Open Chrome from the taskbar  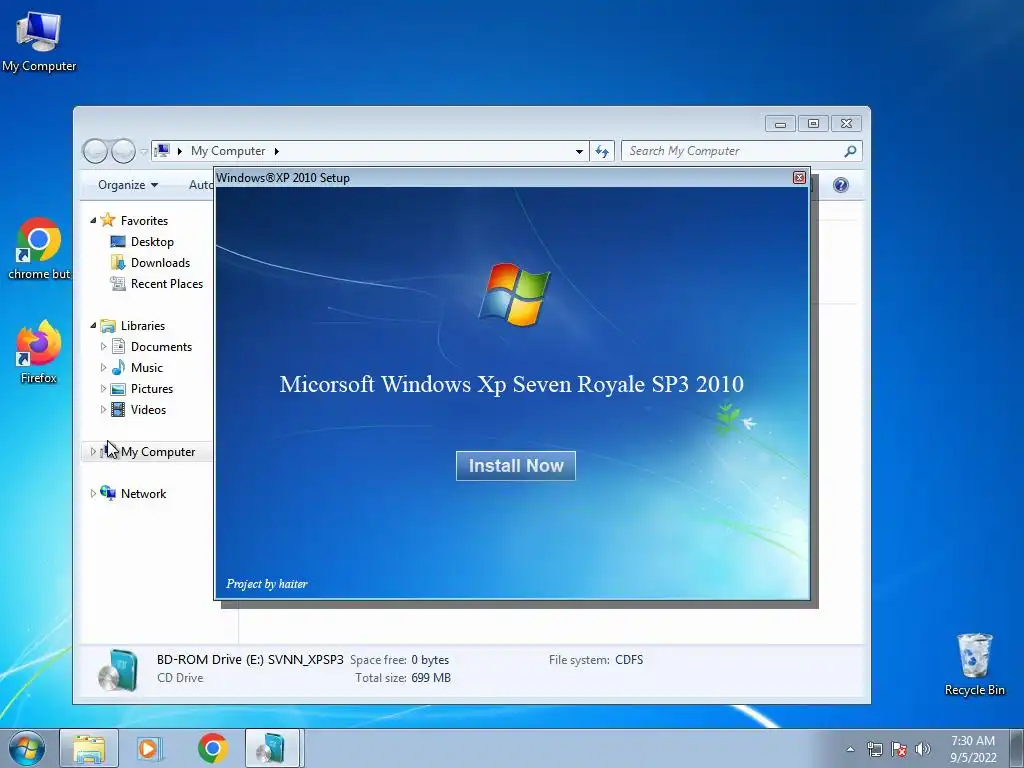pos(212,748)
